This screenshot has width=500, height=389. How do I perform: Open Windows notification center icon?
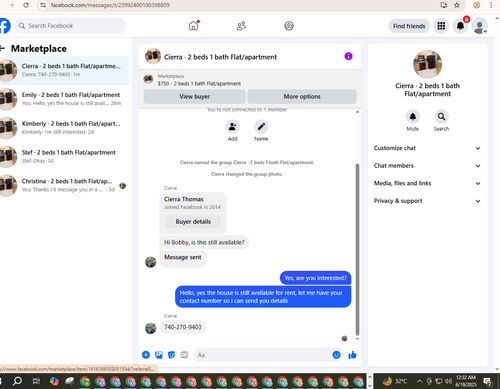click(488, 381)
